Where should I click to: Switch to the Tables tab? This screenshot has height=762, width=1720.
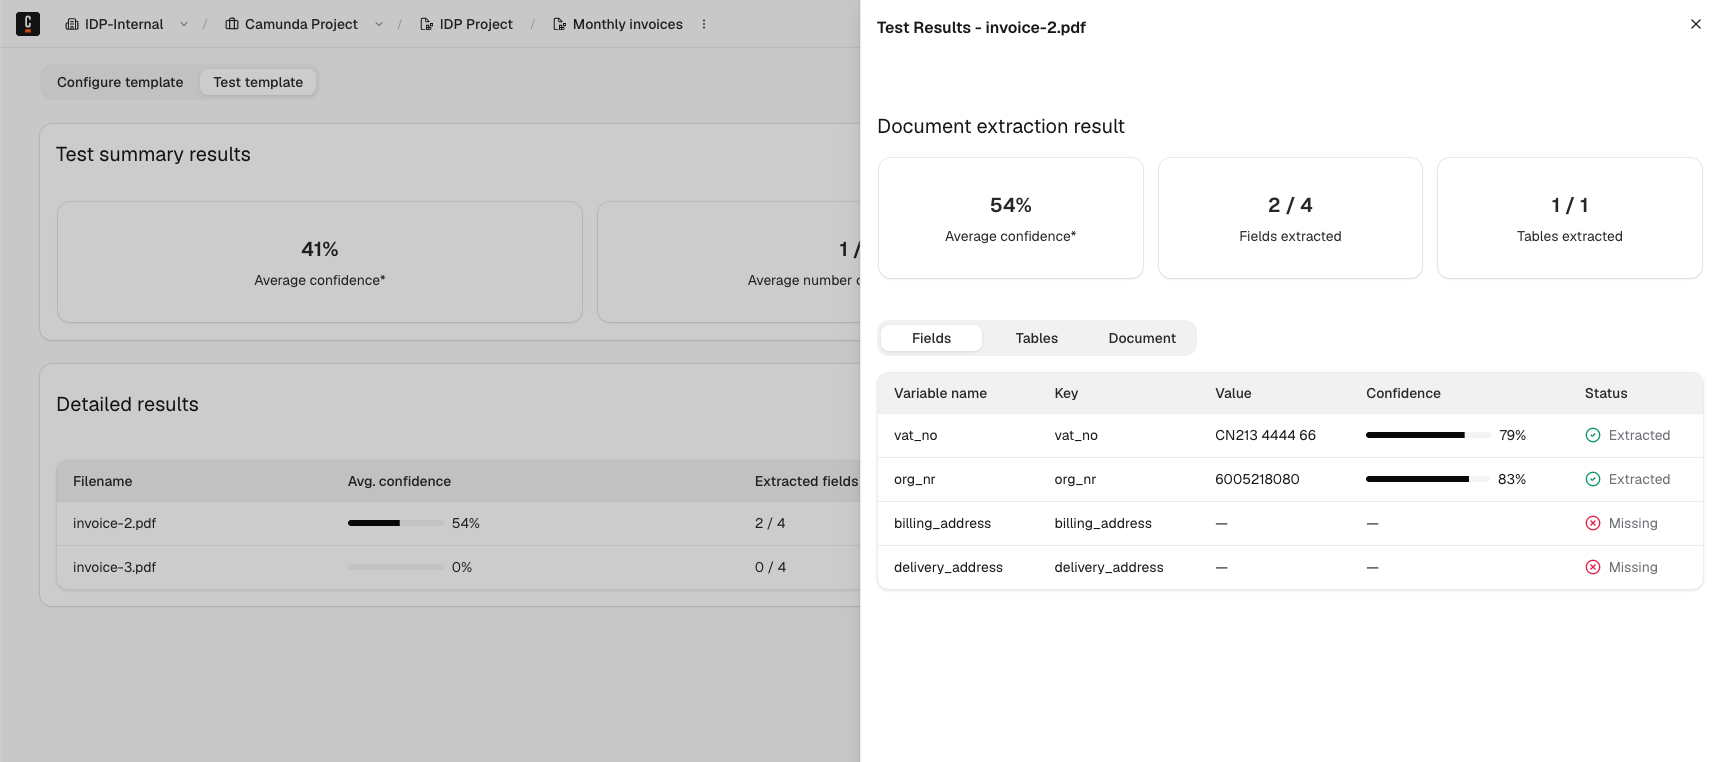[x=1036, y=338]
